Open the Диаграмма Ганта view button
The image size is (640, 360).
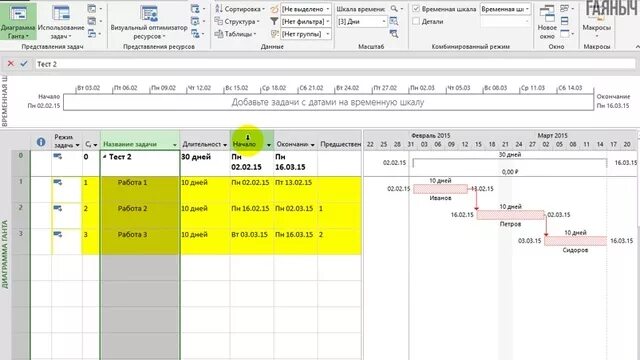(x=18, y=21)
